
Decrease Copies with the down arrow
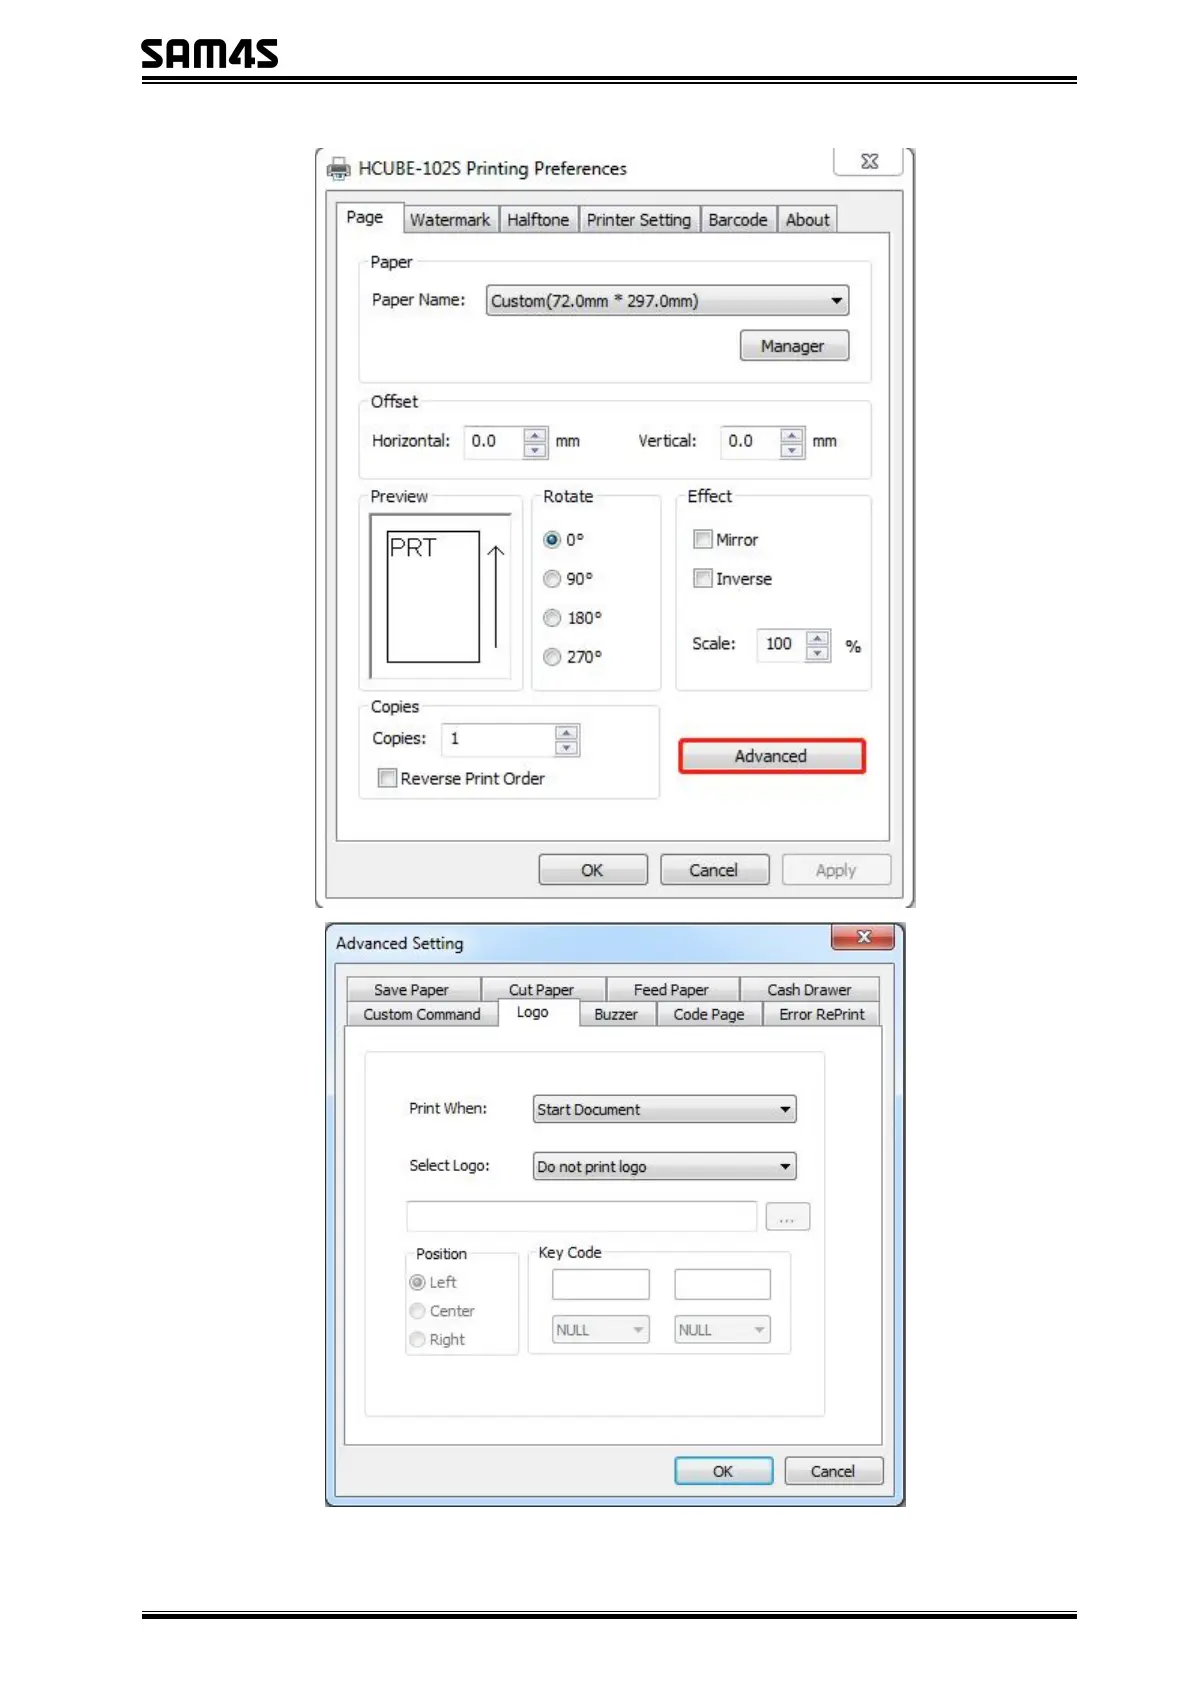pos(566,748)
